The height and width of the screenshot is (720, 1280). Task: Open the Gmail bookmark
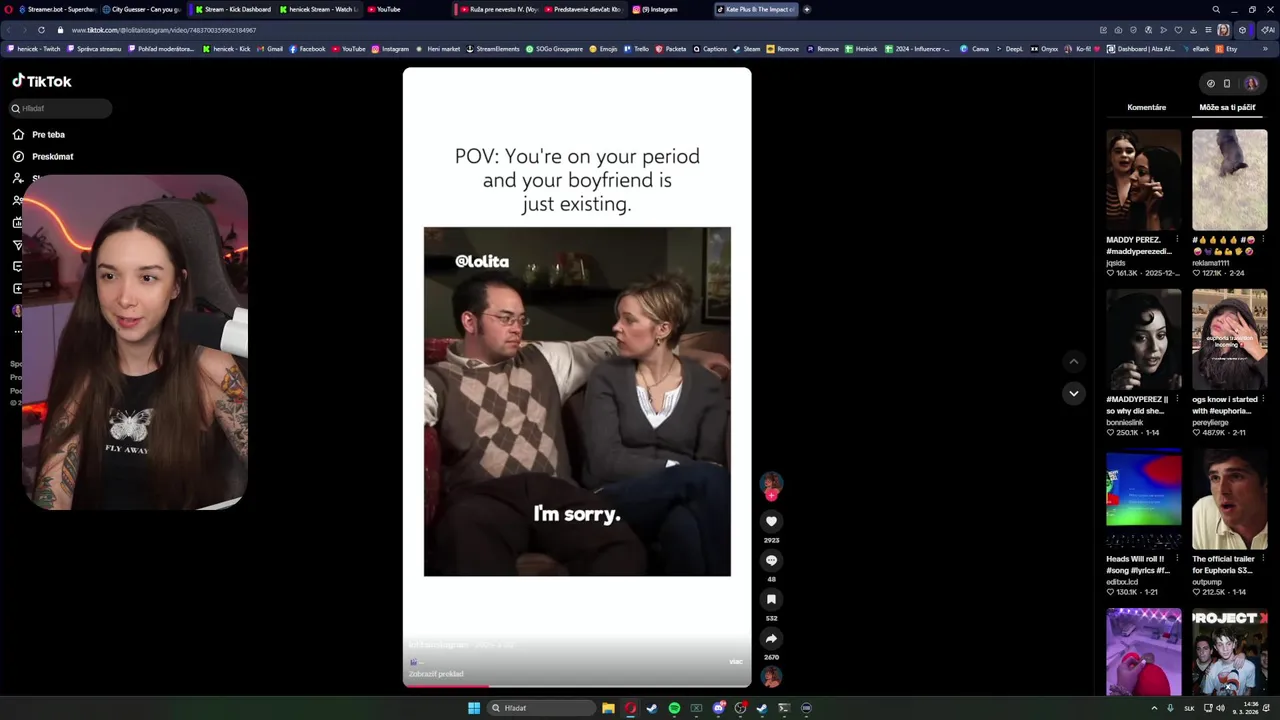[x=270, y=49]
